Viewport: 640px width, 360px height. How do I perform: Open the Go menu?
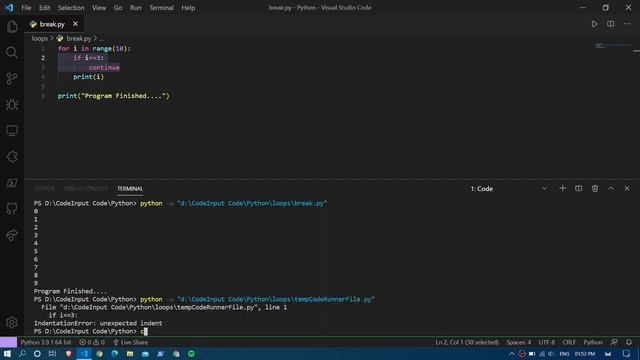coord(118,8)
